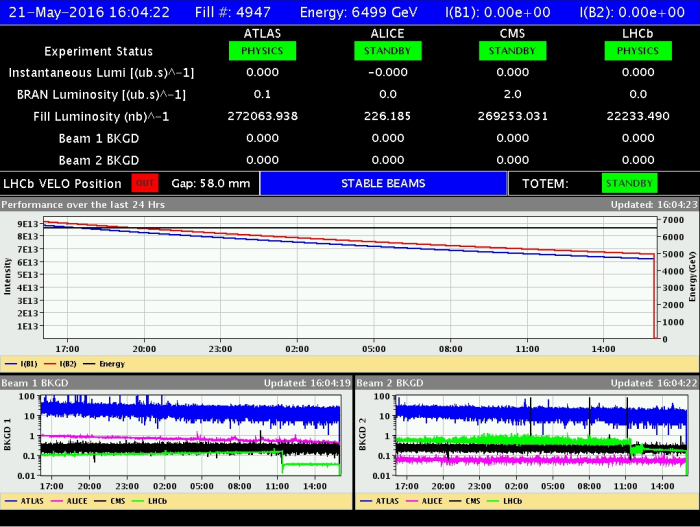Click the Fill Luminosity row label

click(x=101, y=117)
